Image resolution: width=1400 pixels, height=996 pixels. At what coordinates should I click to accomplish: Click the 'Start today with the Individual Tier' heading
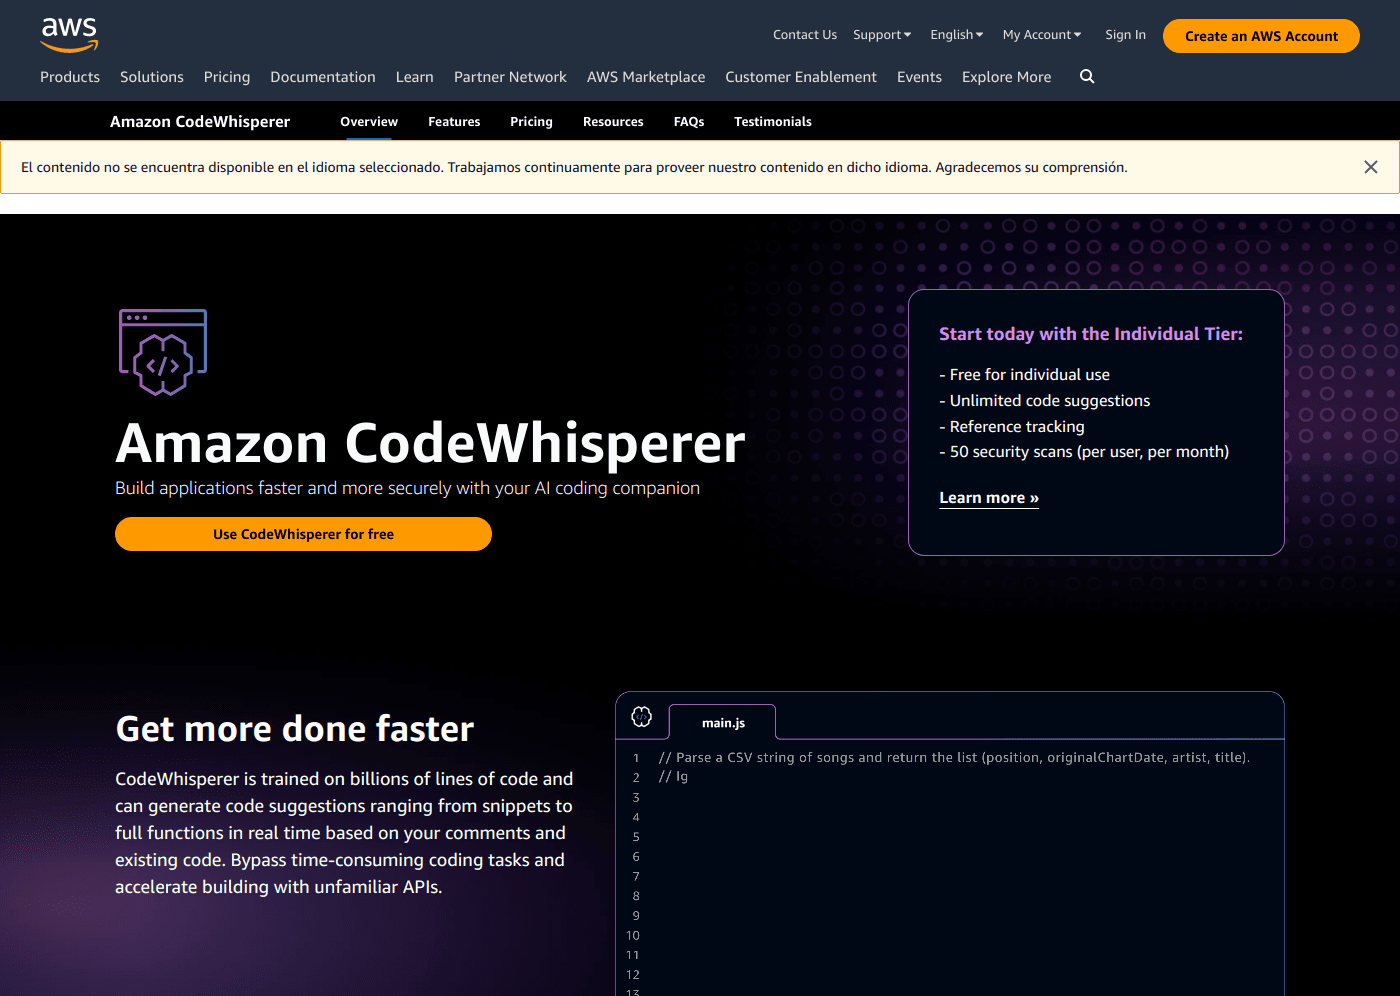[1091, 334]
